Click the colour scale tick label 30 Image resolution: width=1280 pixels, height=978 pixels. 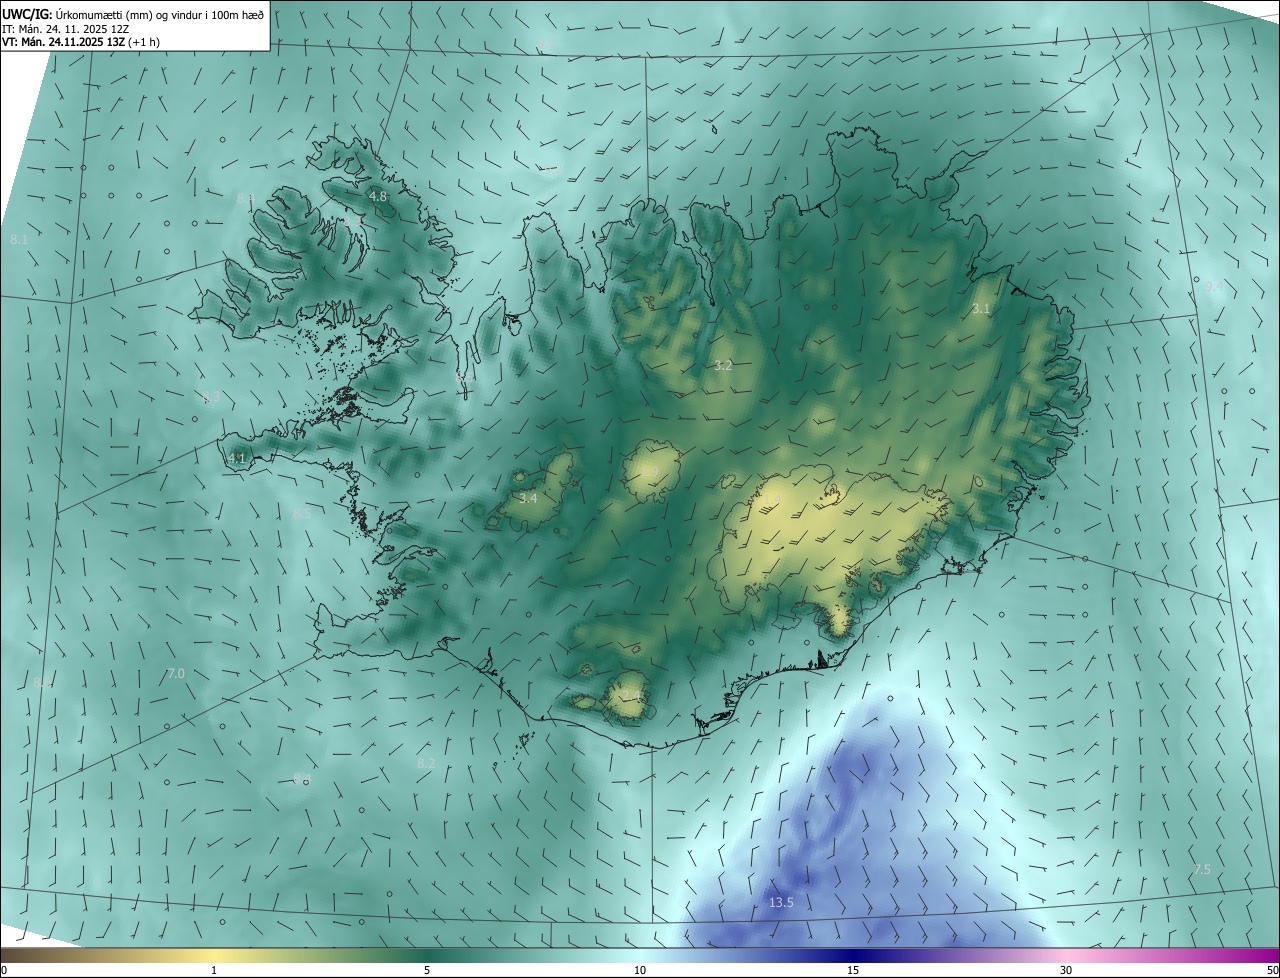point(1066,971)
